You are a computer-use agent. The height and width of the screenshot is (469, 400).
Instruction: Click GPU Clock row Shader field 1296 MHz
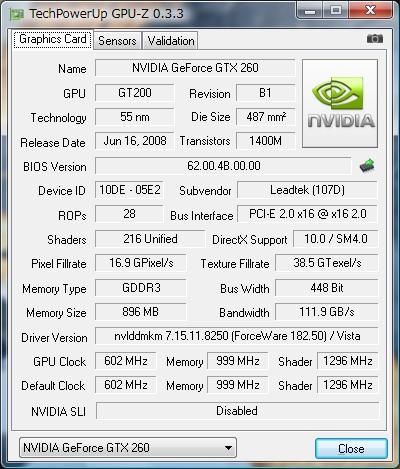click(347, 361)
